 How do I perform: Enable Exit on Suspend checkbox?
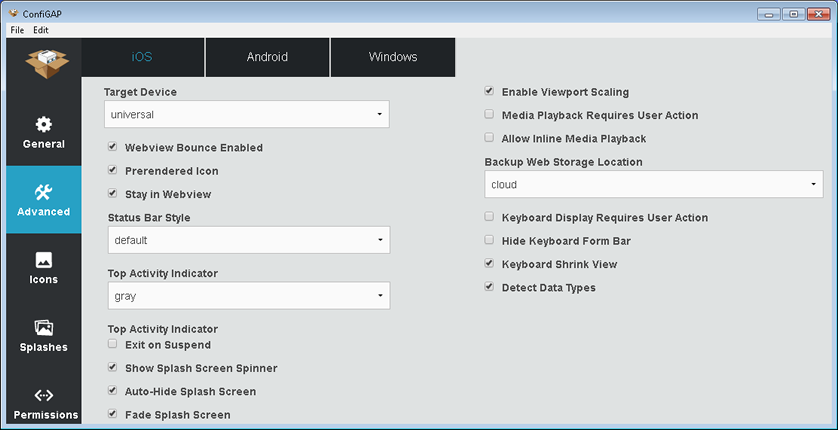112,344
